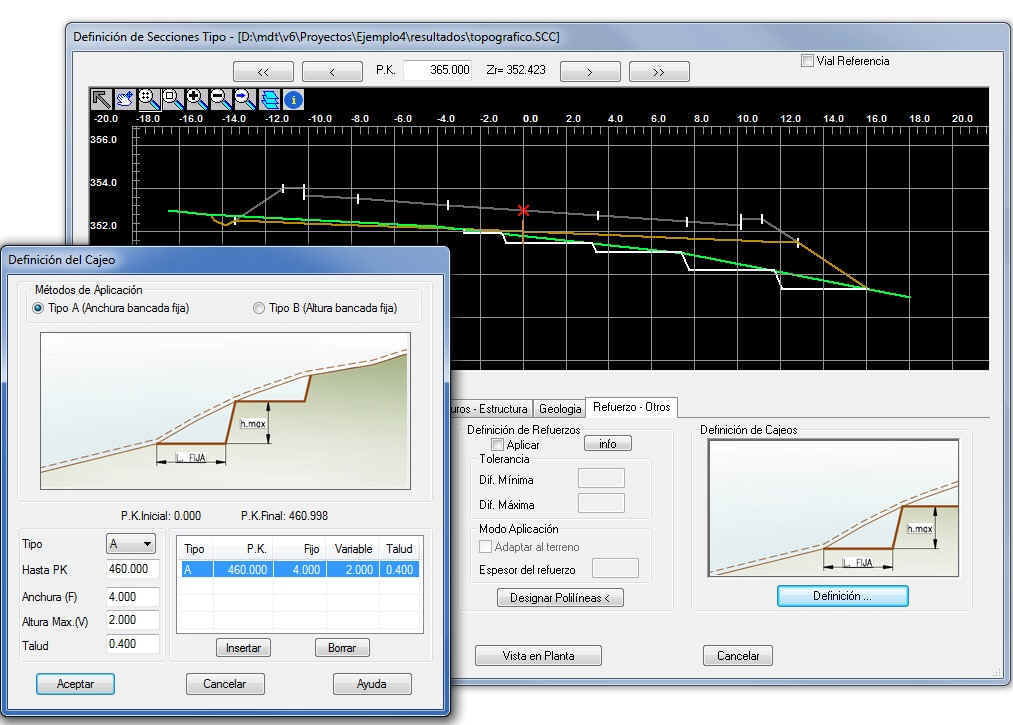
Task: Click the zoom extents magnifier icon
Action: (x=149, y=99)
